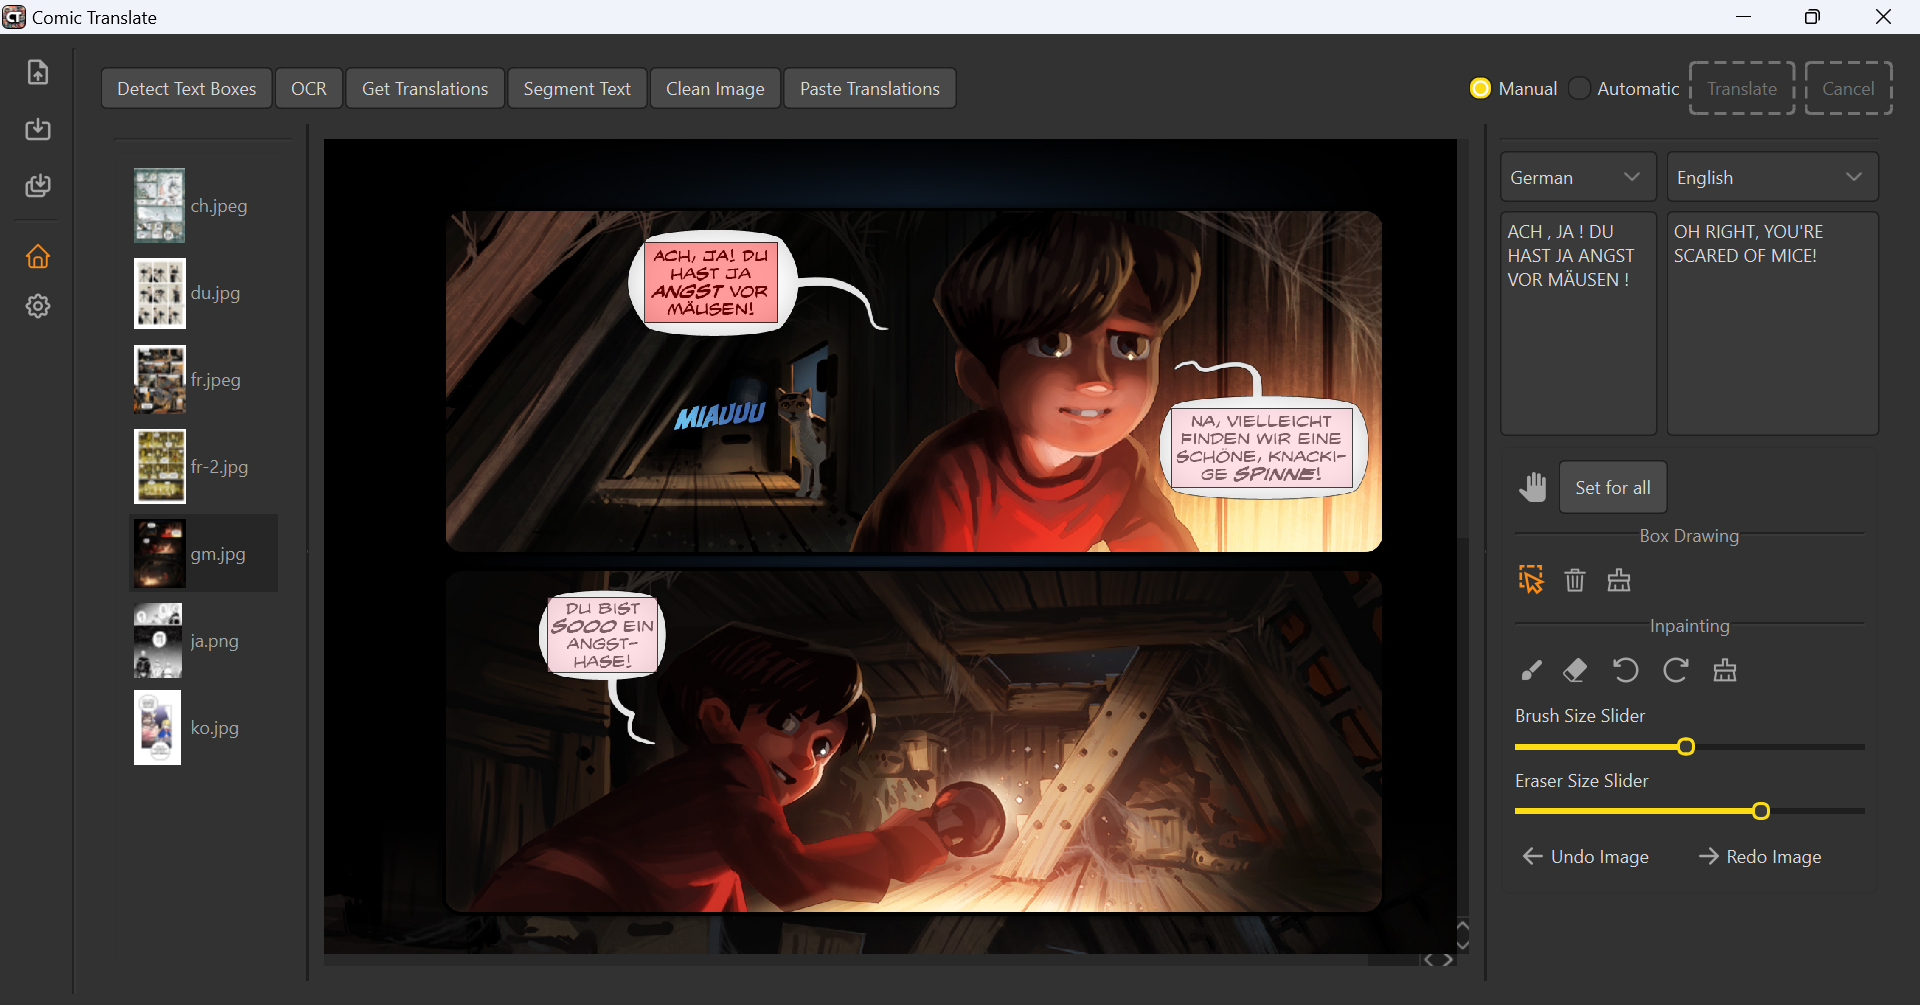Open a new image via the import icon
Viewport: 1920px width, 1005px height.
coord(37,72)
